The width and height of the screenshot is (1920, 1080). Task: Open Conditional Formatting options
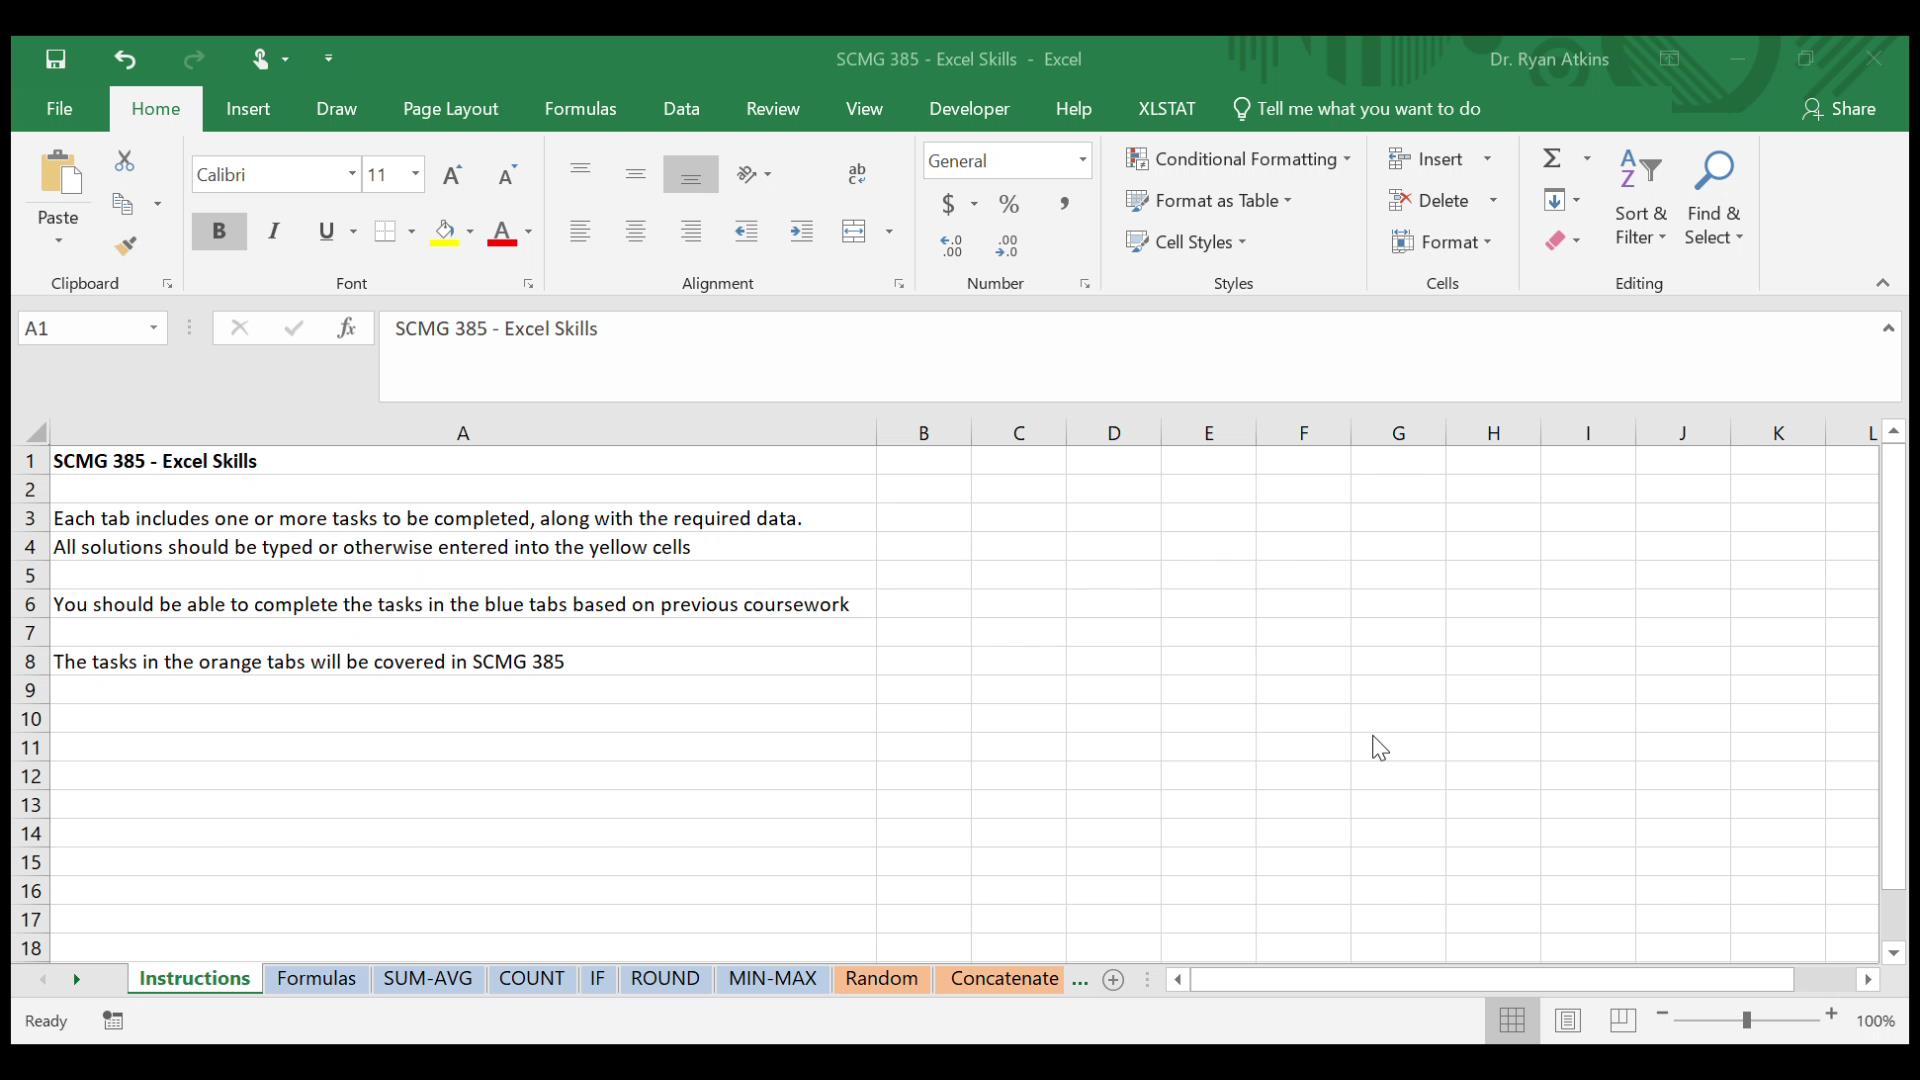coord(1238,158)
